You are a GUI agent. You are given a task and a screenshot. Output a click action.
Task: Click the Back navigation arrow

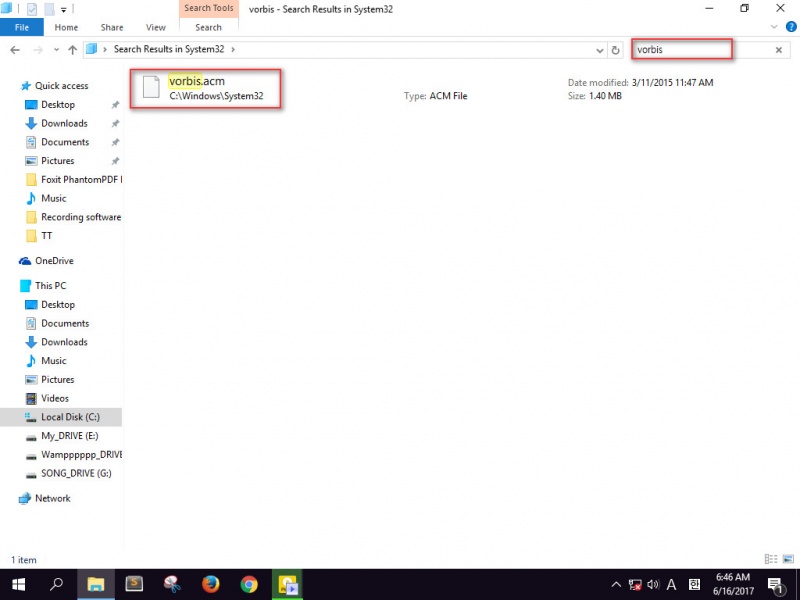[15, 49]
